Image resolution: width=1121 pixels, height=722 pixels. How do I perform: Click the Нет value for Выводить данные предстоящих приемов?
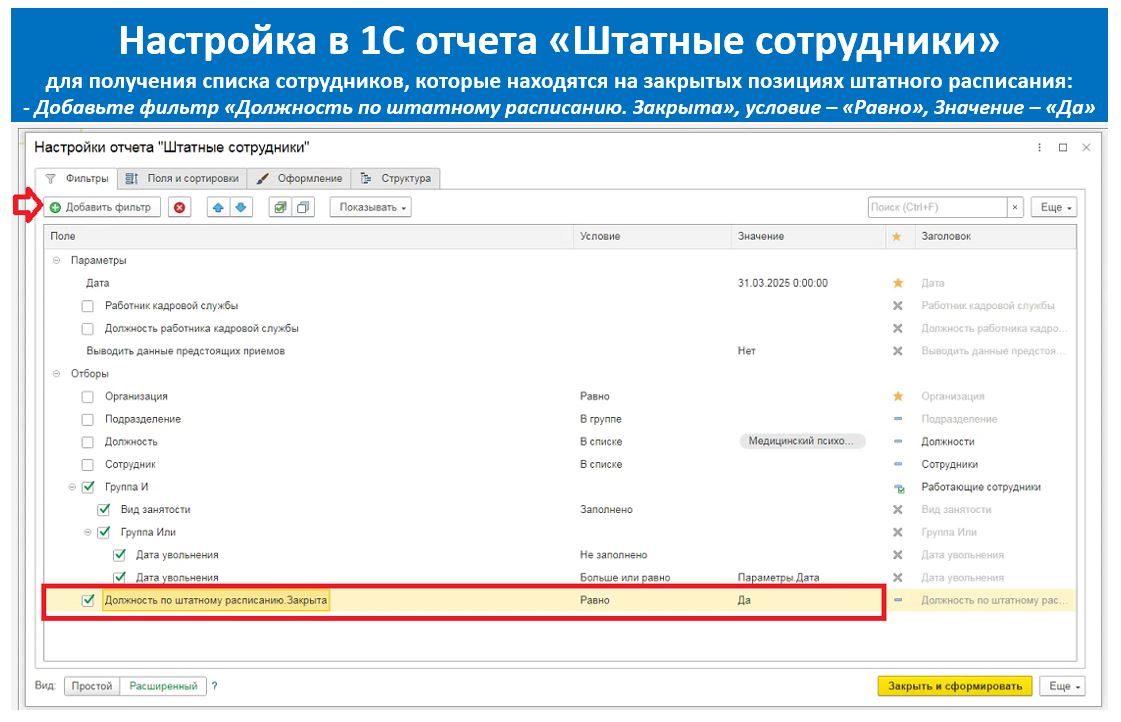746,351
